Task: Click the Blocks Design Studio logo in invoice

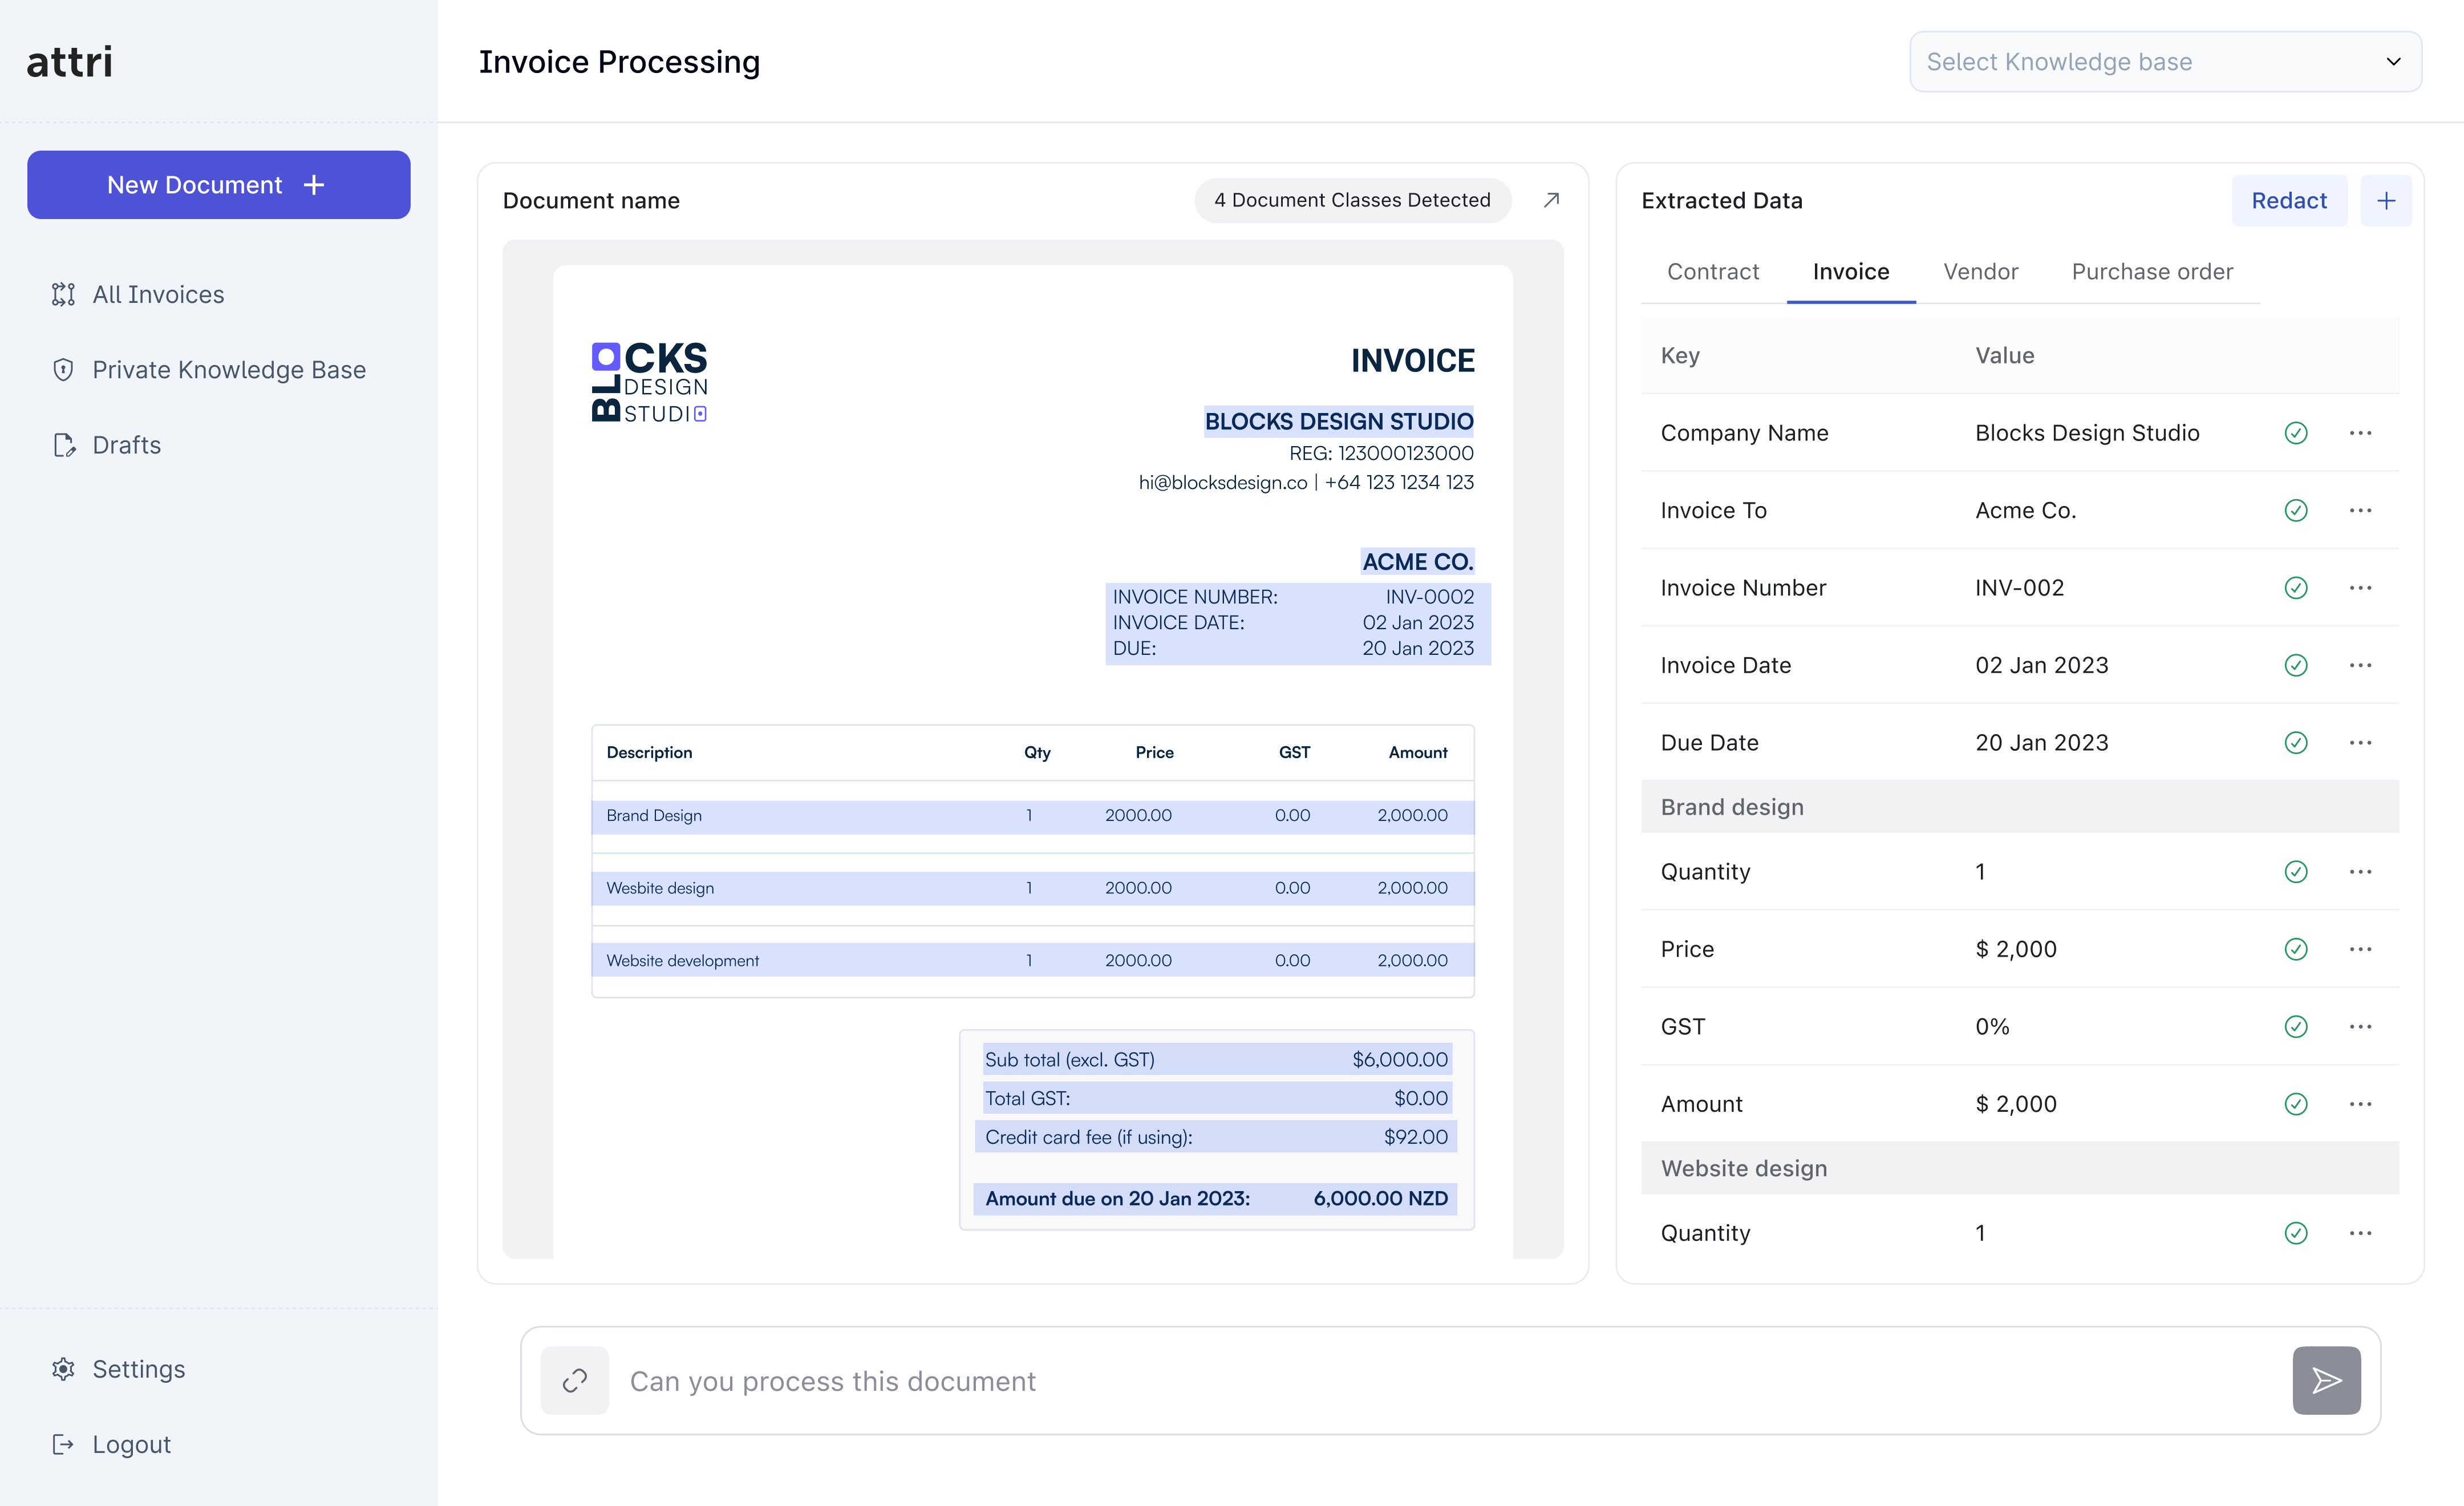Action: [x=650, y=382]
